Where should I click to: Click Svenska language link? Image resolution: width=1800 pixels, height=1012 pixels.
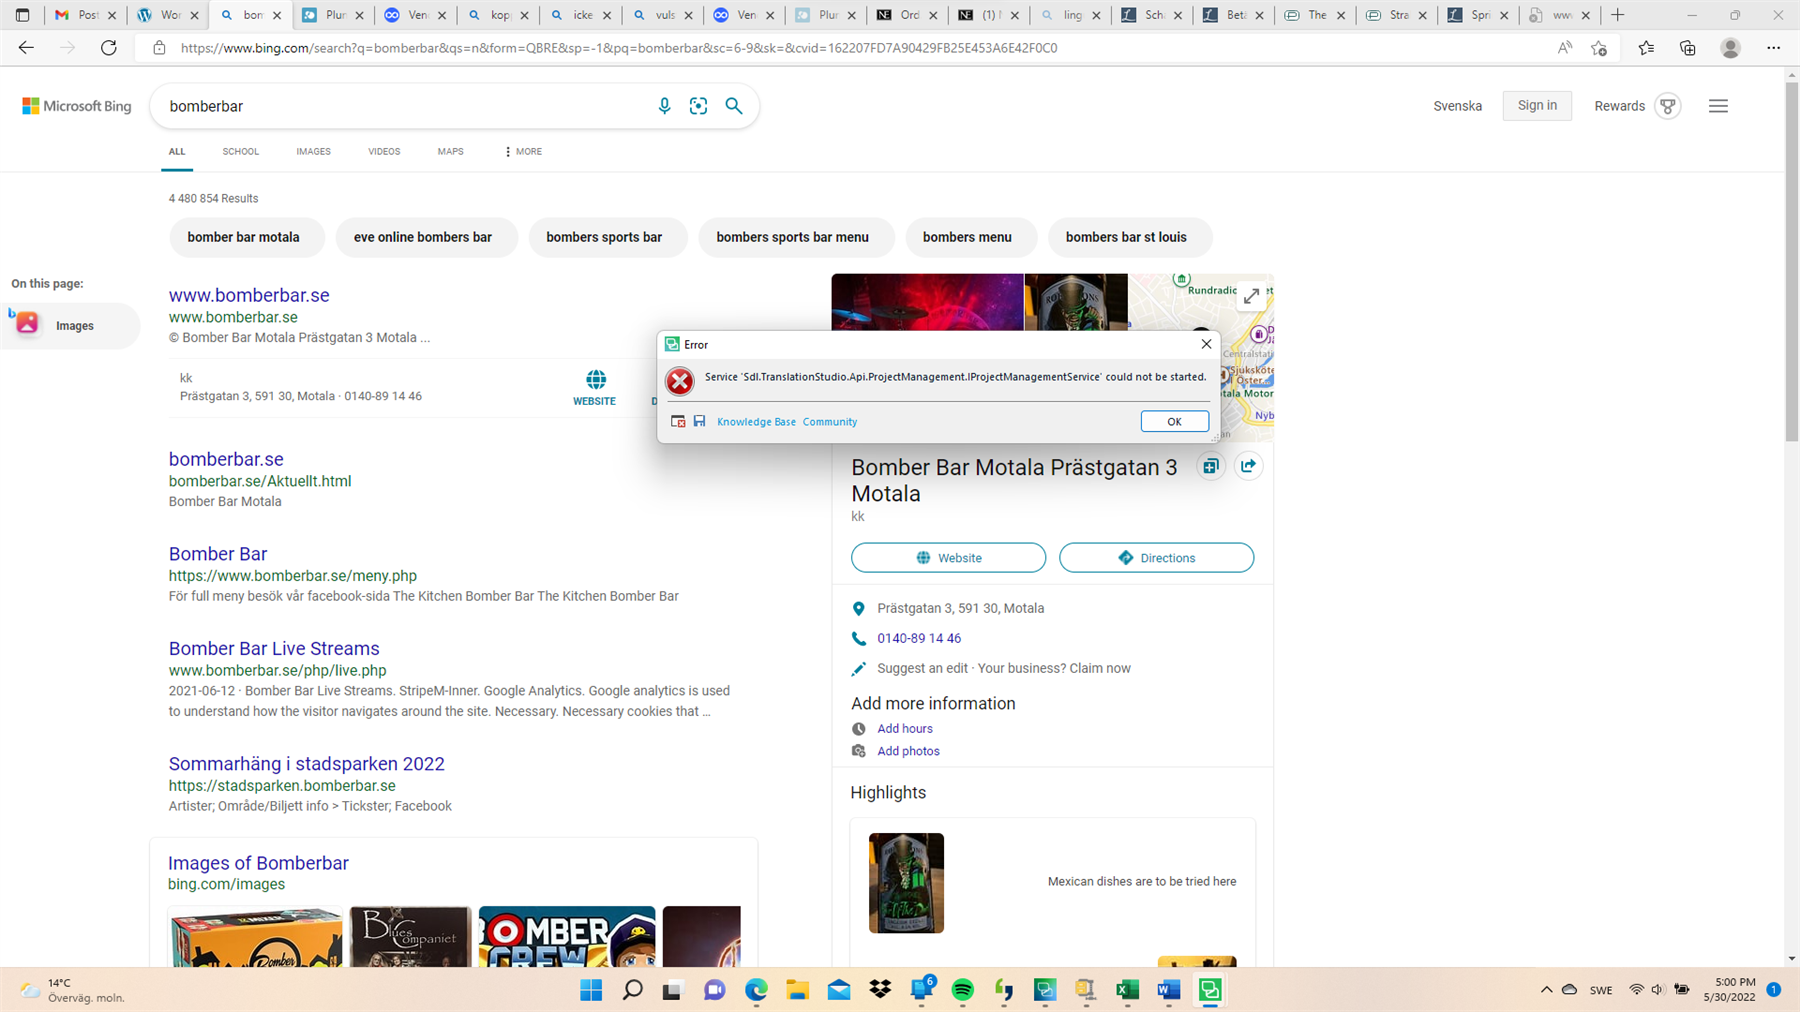[1457, 106]
